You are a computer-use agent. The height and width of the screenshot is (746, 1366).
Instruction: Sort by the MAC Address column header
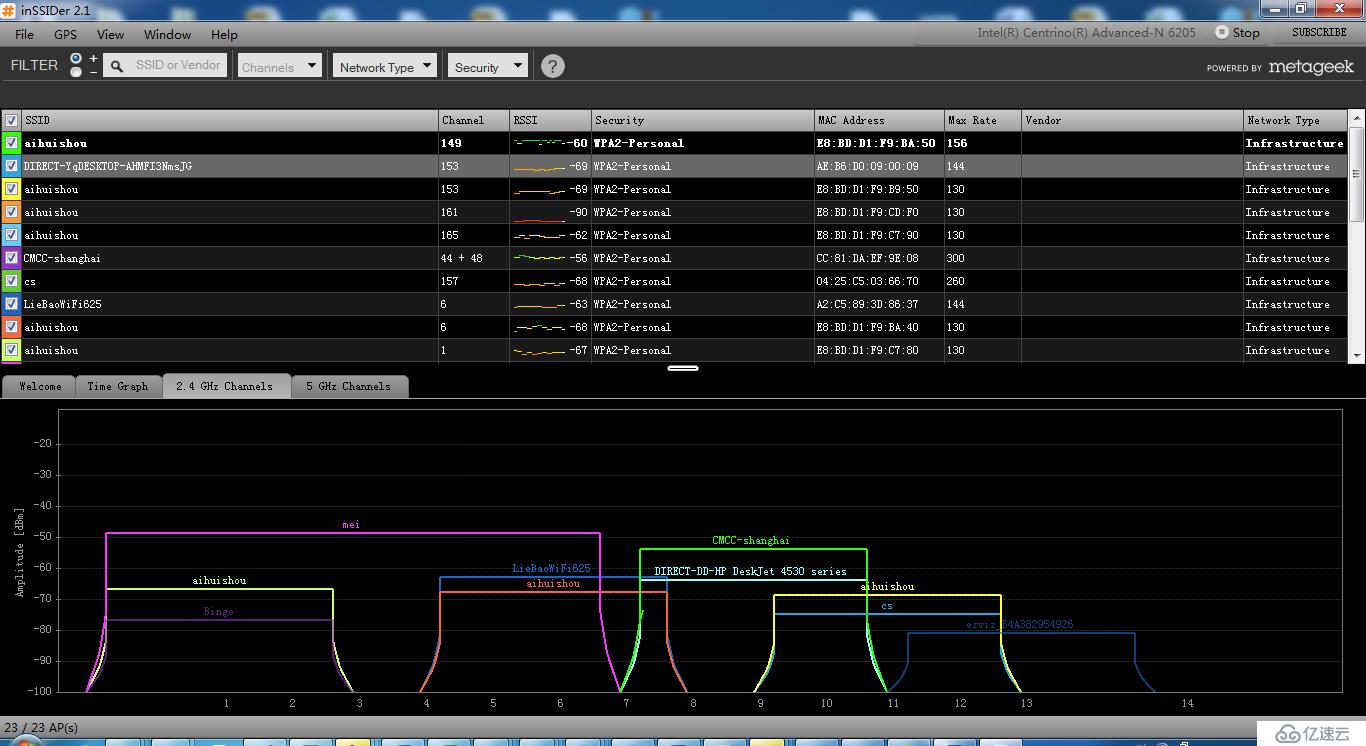click(879, 120)
